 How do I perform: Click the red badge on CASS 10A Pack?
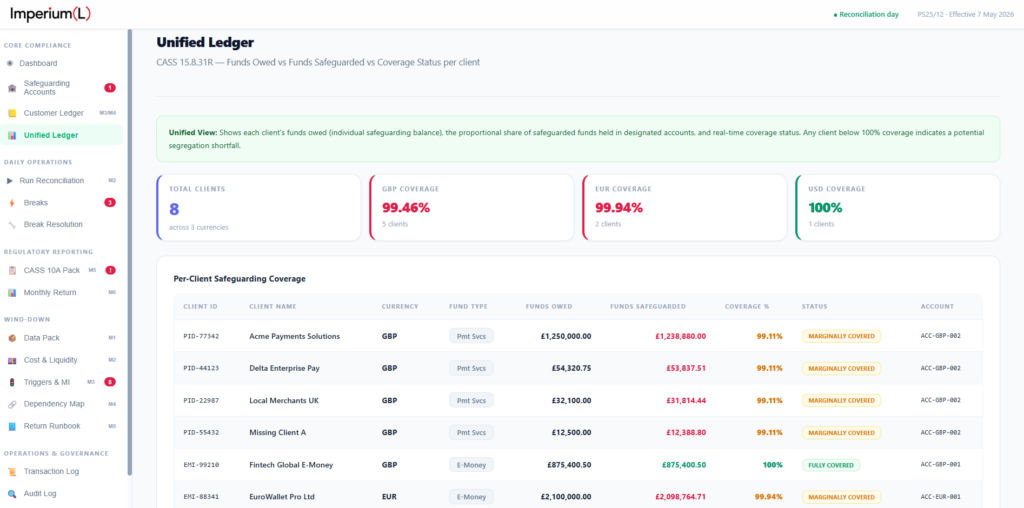[110, 270]
